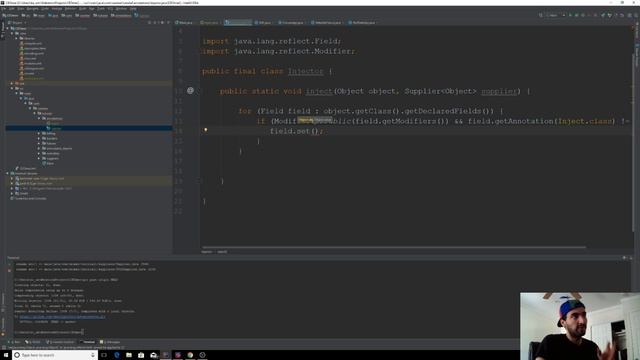Start debugging with the Debug bug icon
Image resolution: width=640 pixels, height=360 pixels.
click(576, 16)
